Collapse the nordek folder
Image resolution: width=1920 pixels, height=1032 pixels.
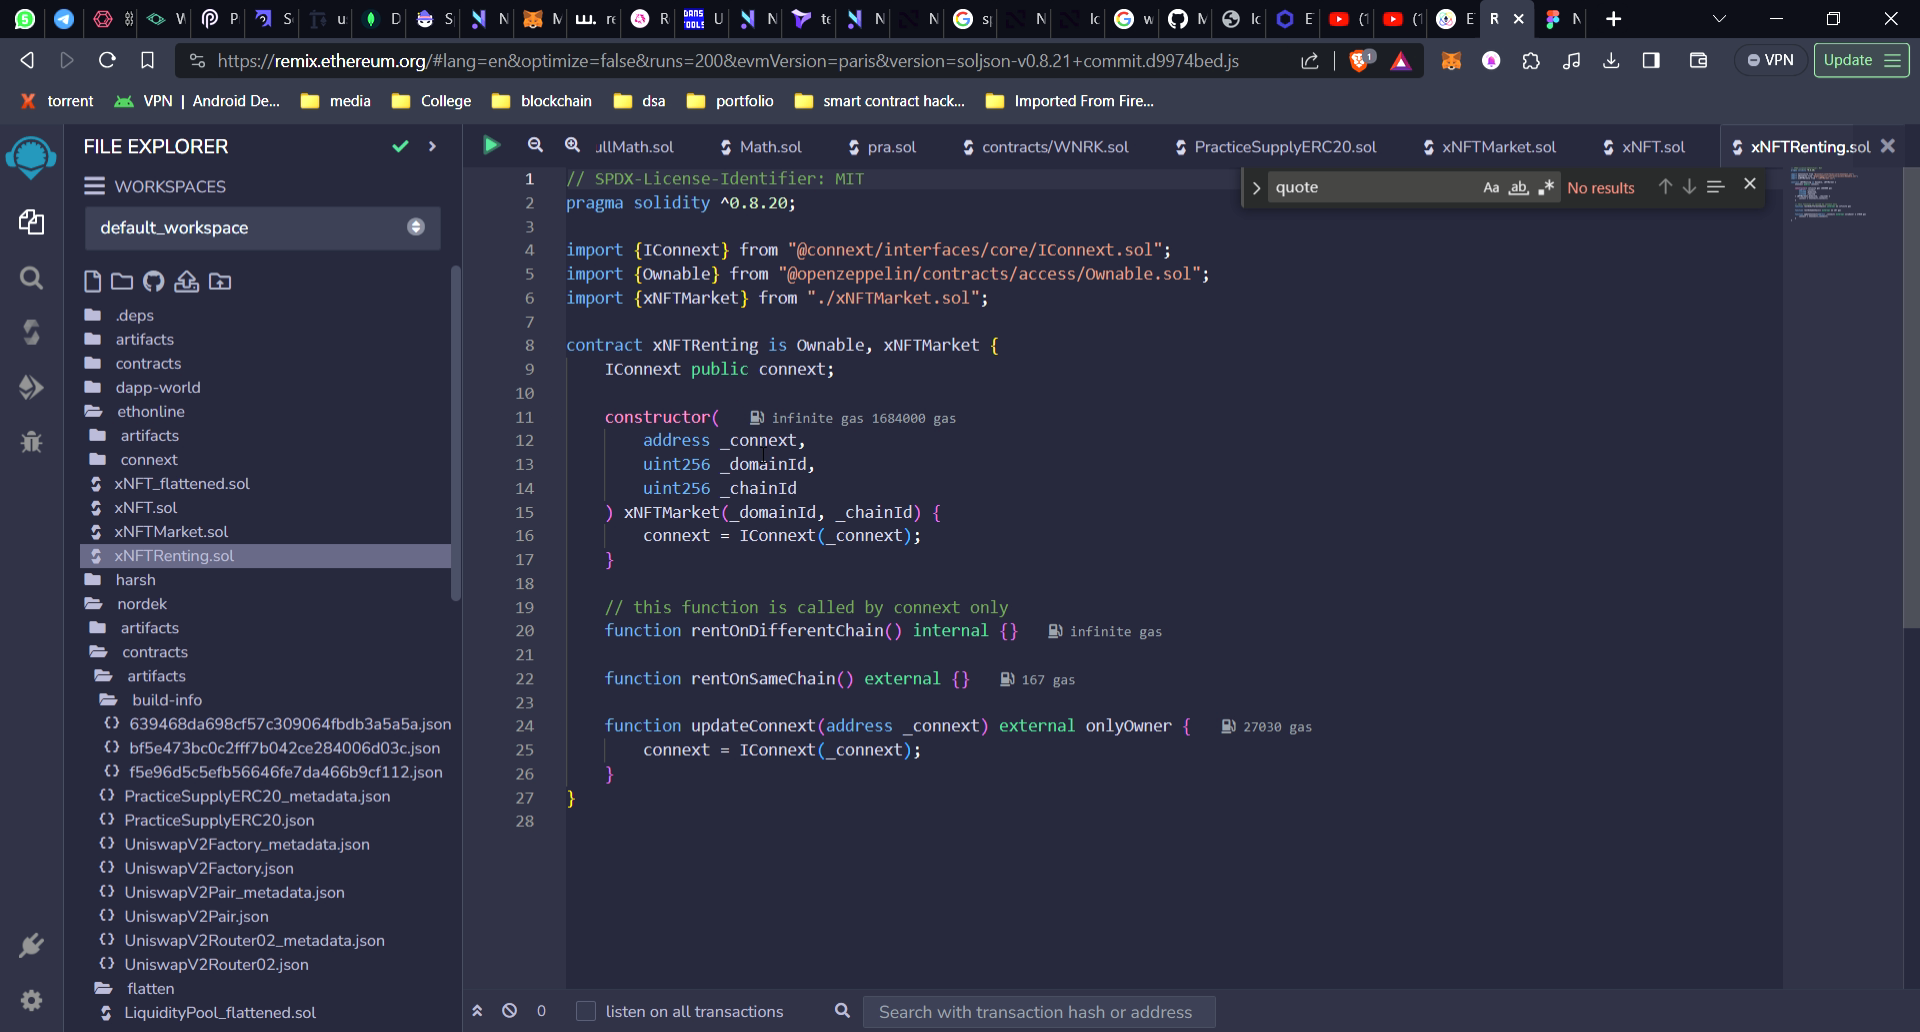click(x=141, y=603)
